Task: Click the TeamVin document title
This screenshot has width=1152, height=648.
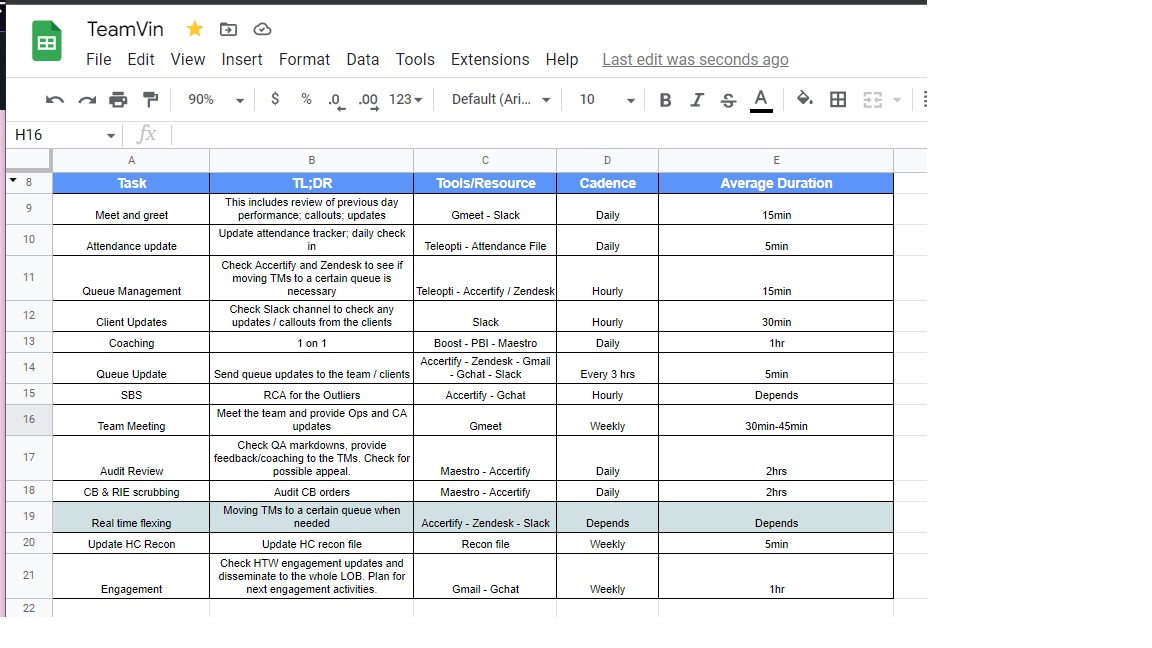Action: click(126, 29)
